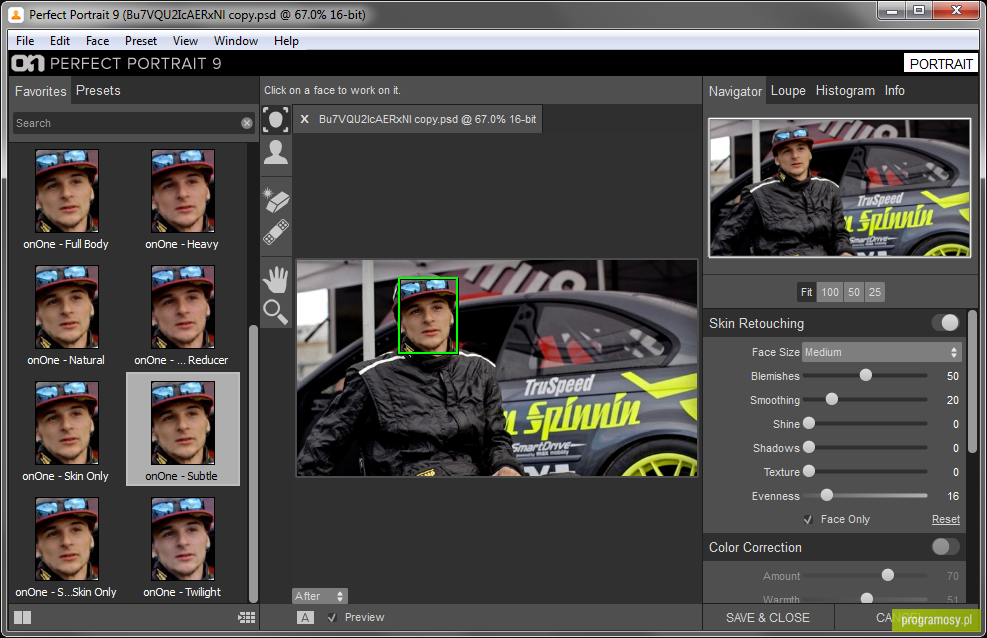Set navigator zoom to 25
The height and width of the screenshot is (638, 987).
tap(875, 292)
